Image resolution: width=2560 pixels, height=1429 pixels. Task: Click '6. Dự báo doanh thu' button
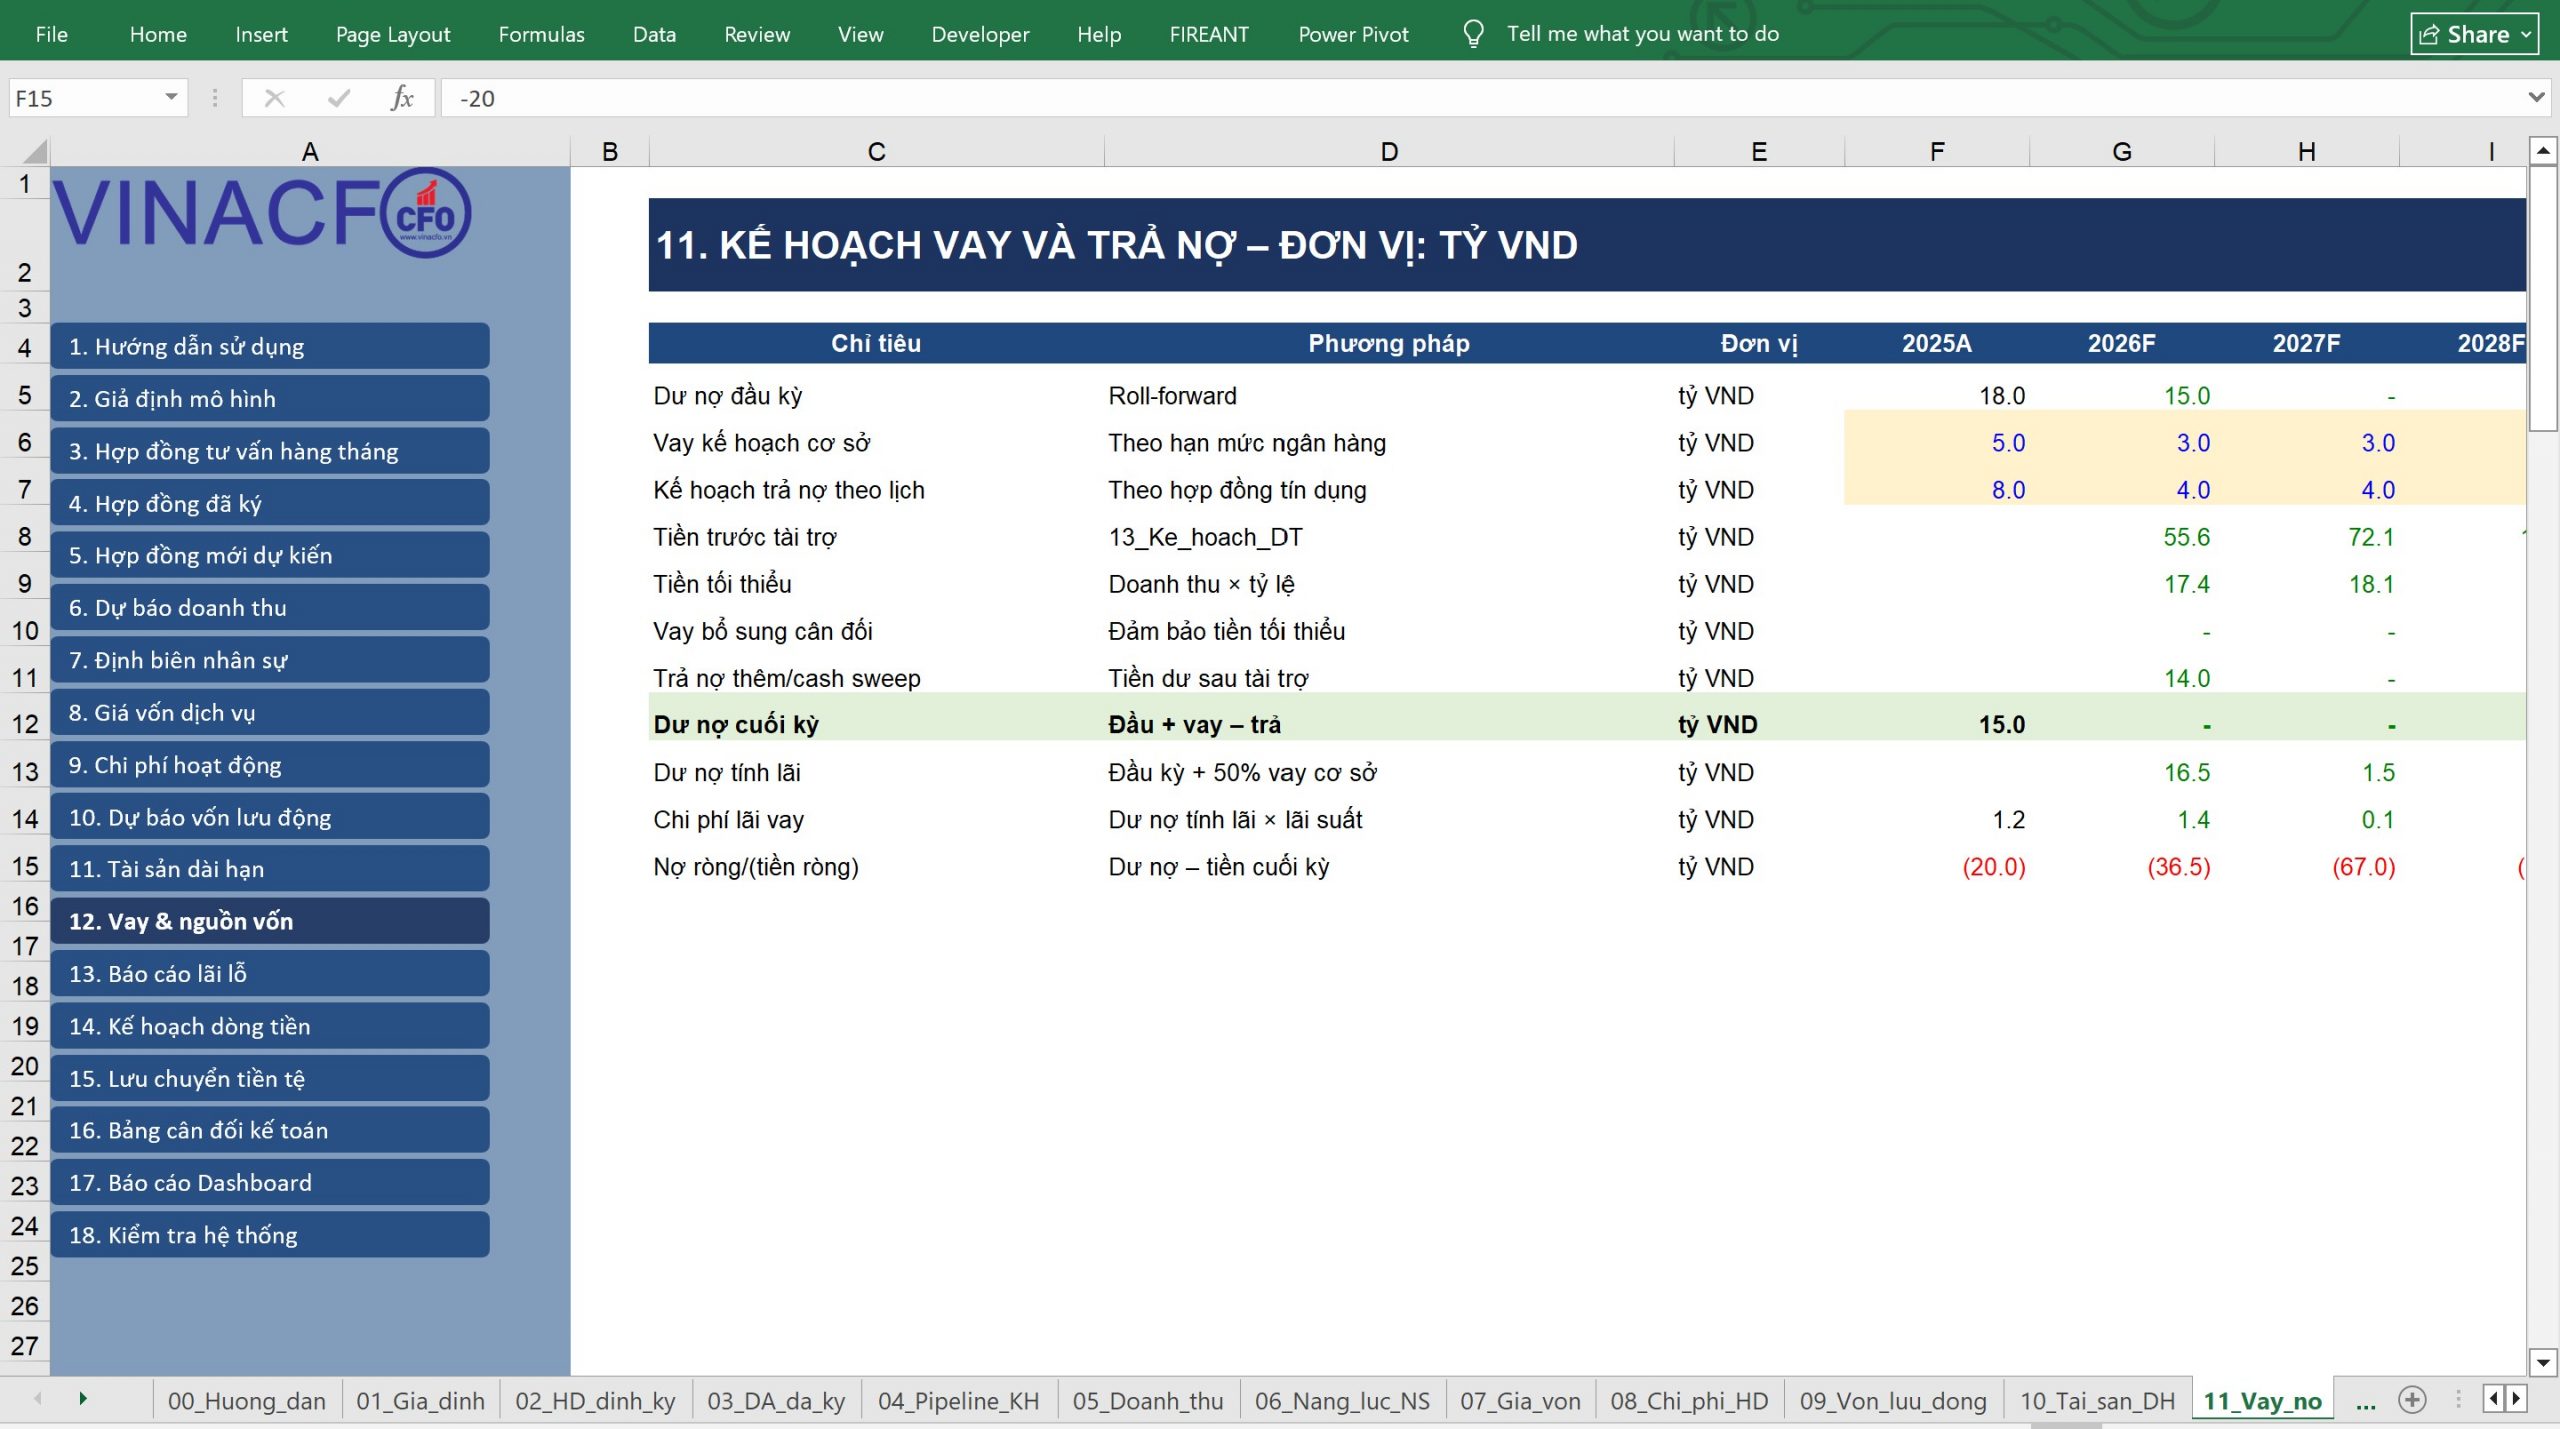270,607
